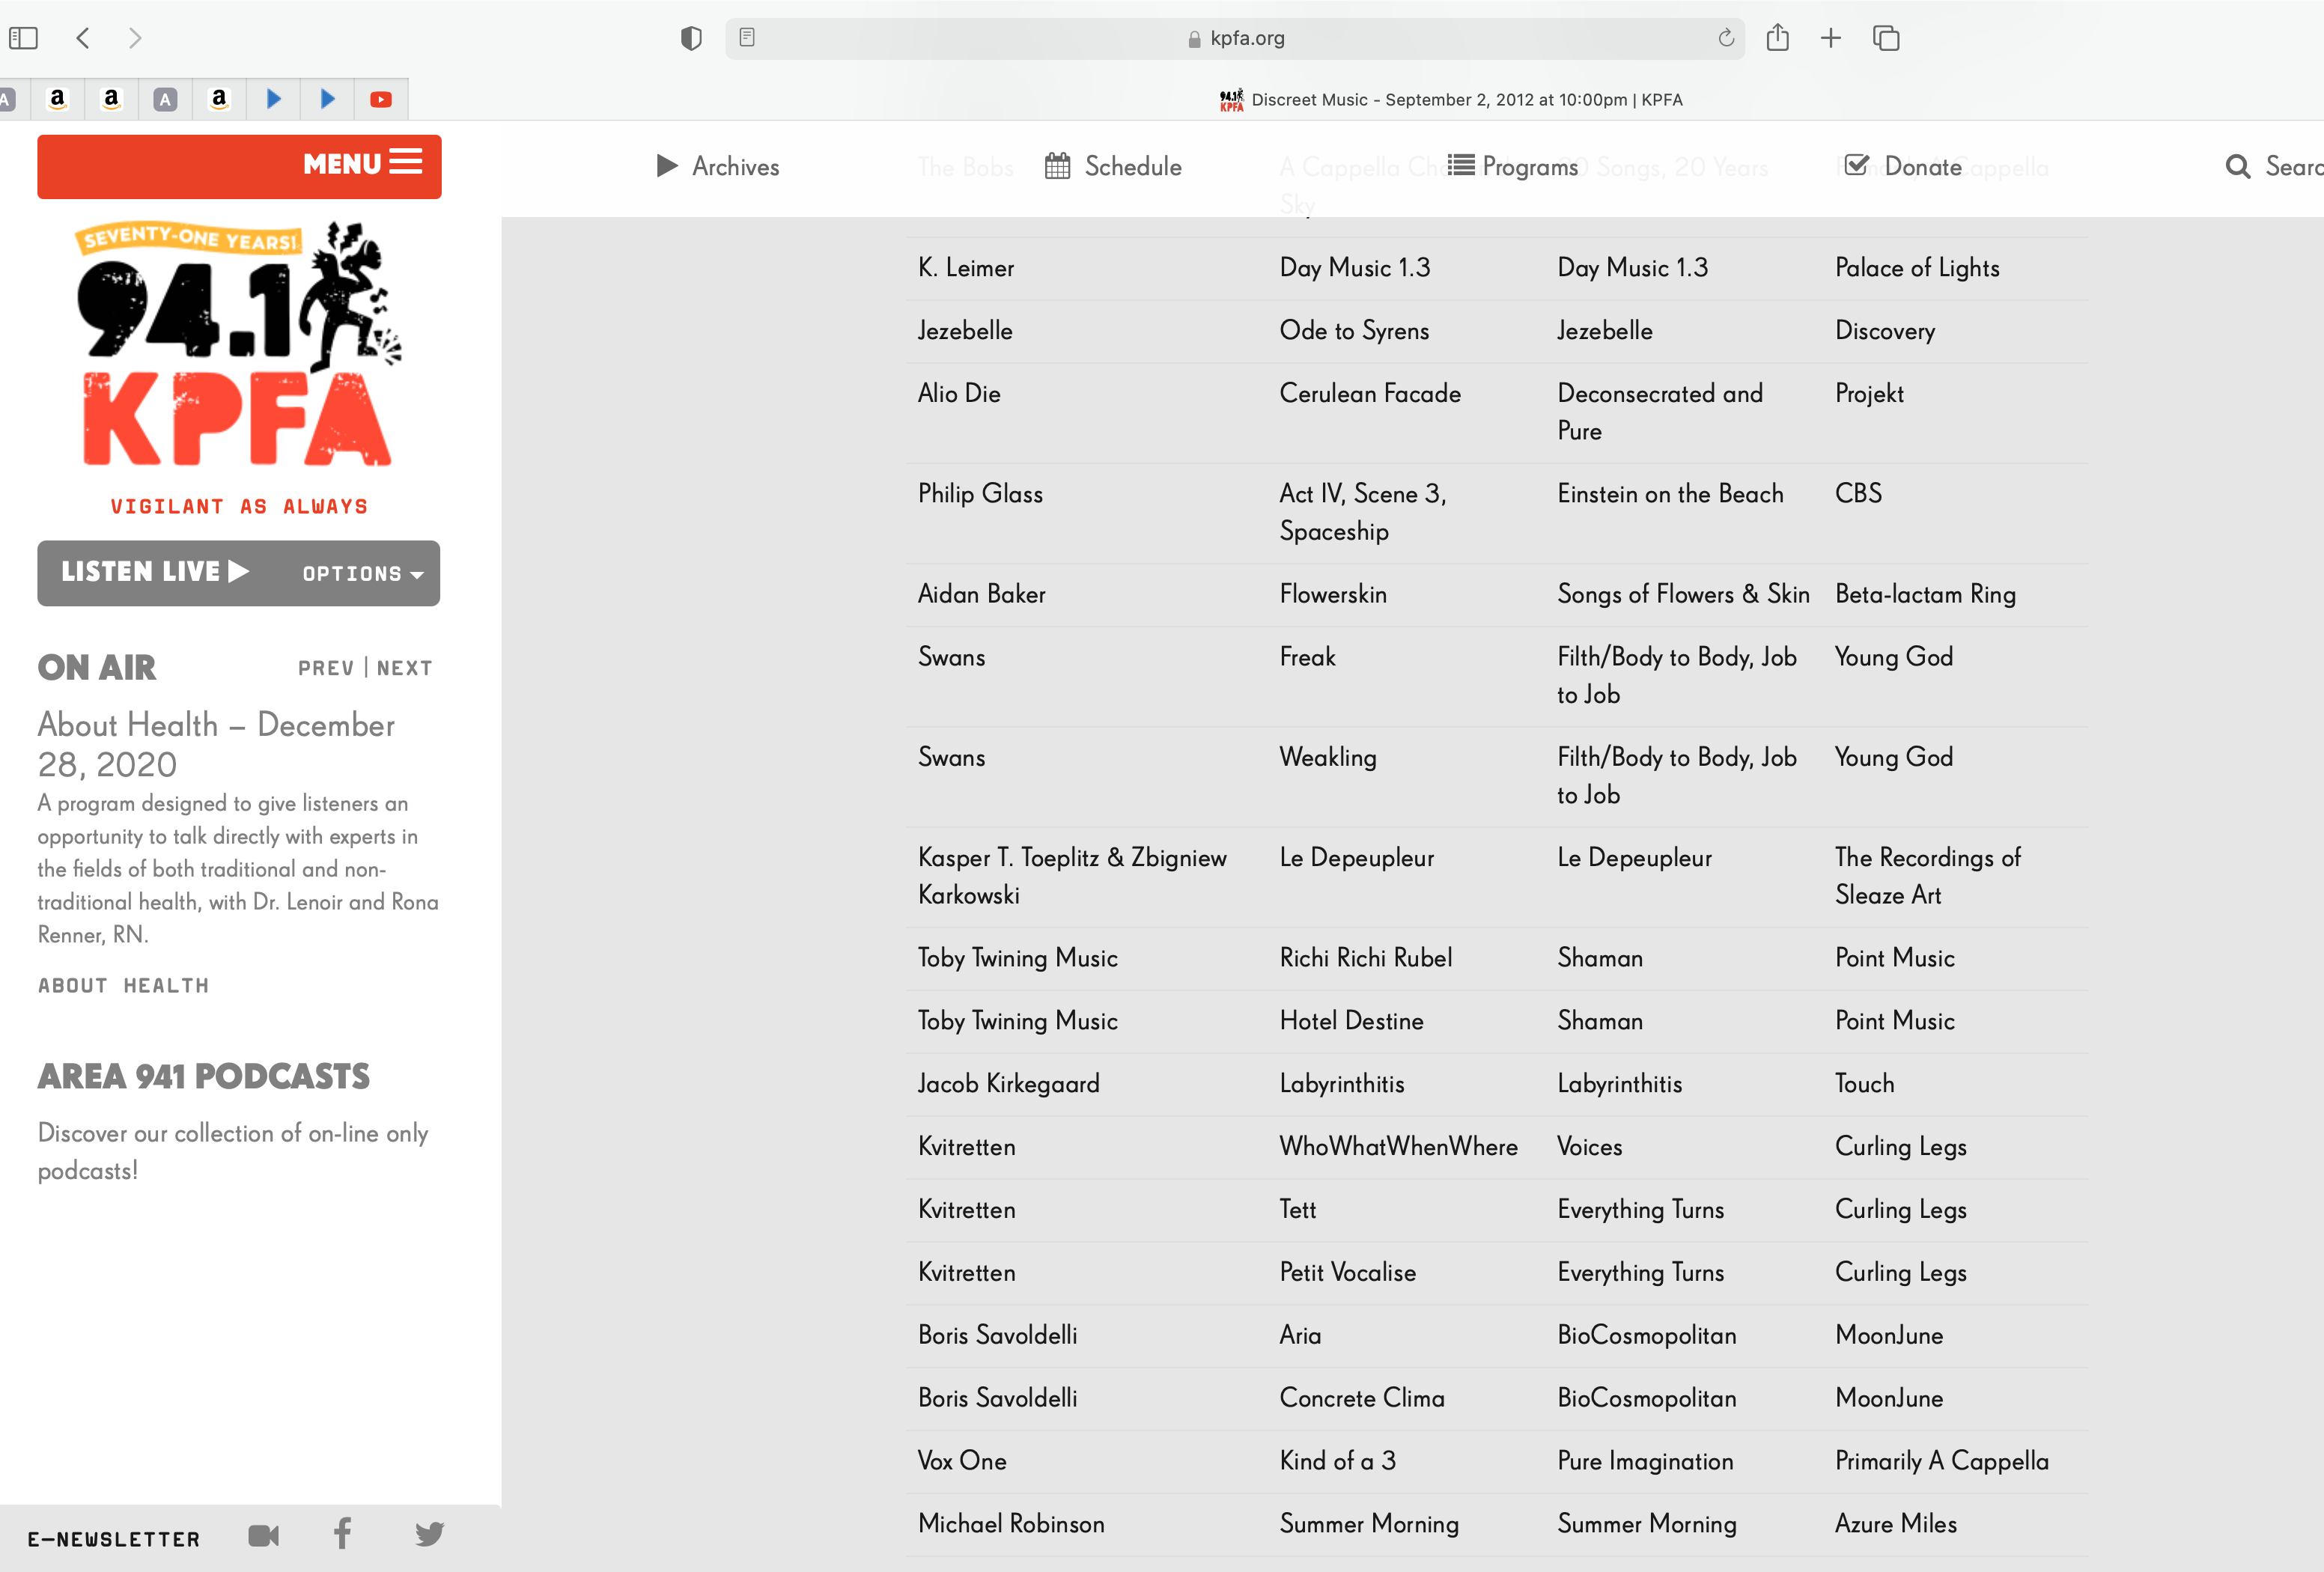Click the 'Ode to Syrens' track cell
The height and width of the screenshot is (1572, 2324).
[1354, 331]
